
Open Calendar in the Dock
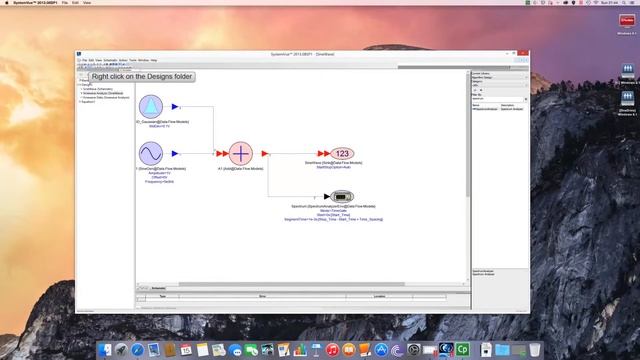tap(186, 350)
